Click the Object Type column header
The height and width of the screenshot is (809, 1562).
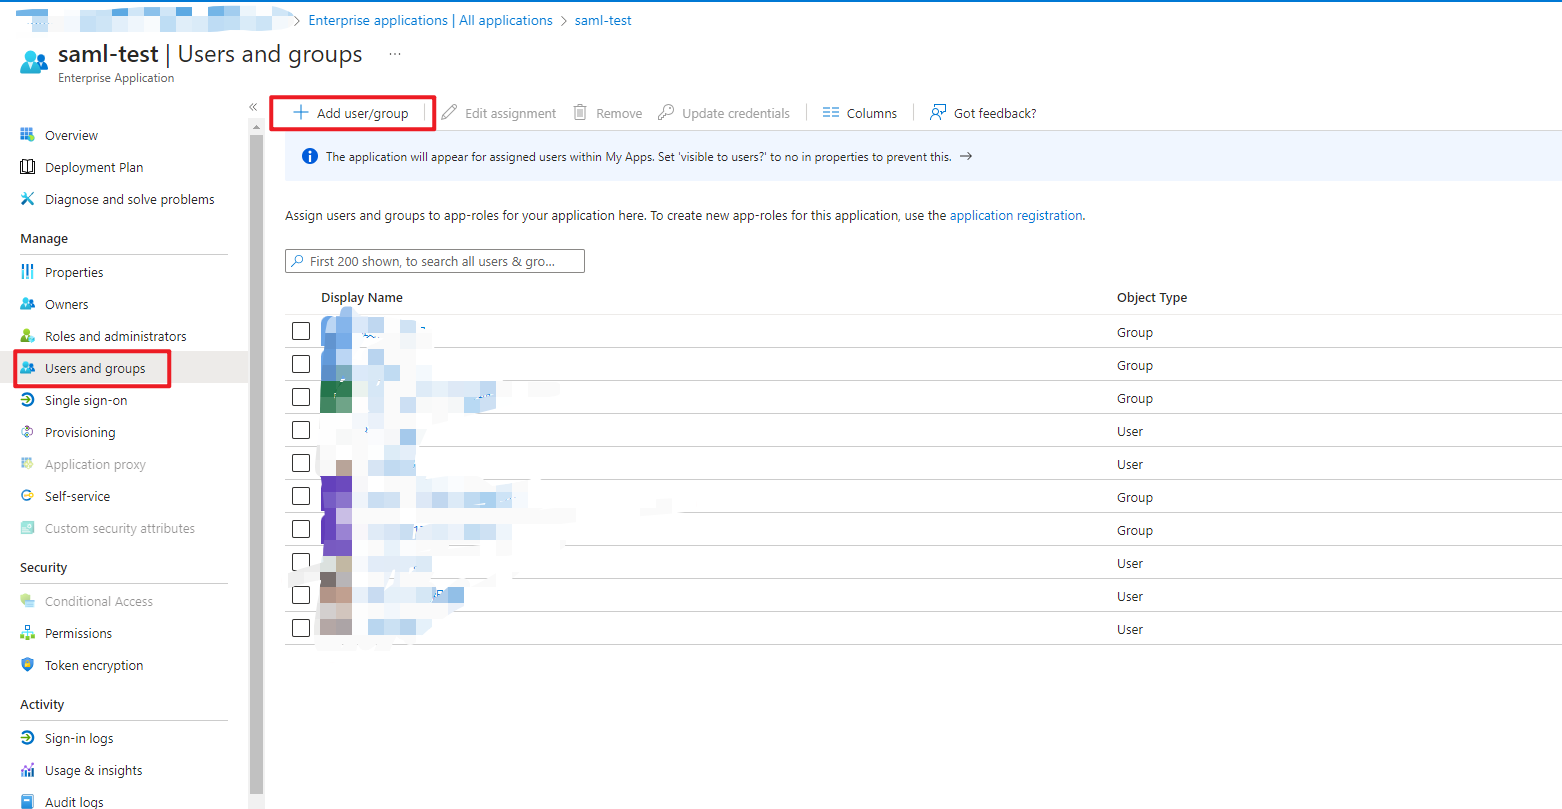[x=1152, y=297]
